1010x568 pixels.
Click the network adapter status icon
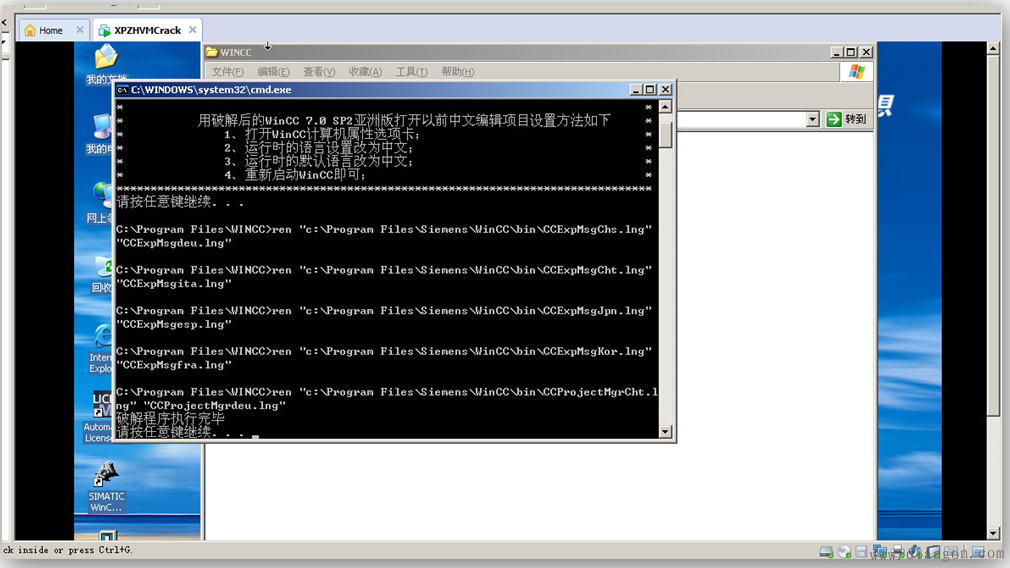click(x=879, y=552)
